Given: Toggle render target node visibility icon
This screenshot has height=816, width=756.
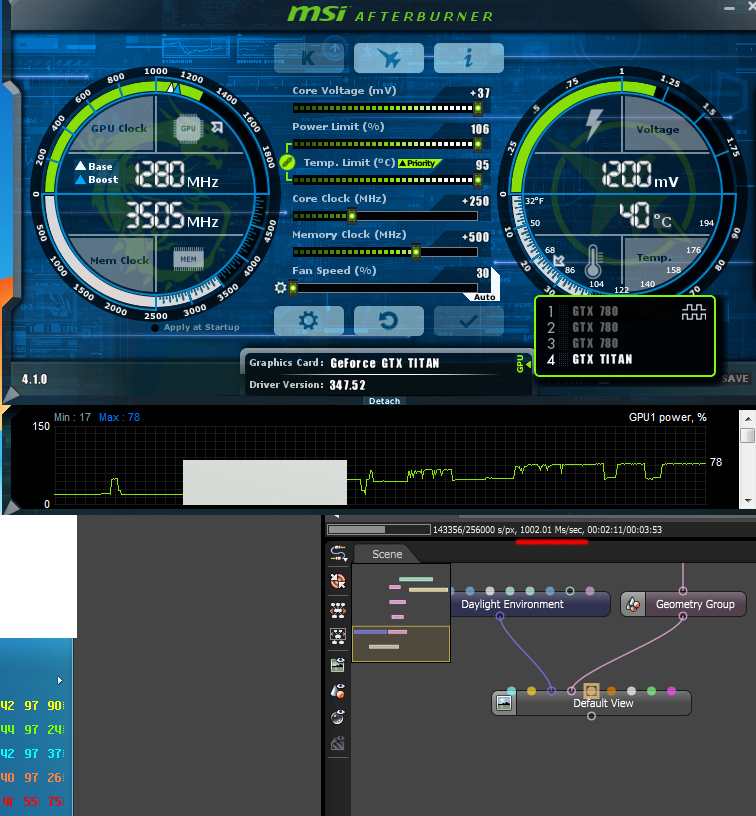Looking at the screenshot, I should tap(338, 665).
